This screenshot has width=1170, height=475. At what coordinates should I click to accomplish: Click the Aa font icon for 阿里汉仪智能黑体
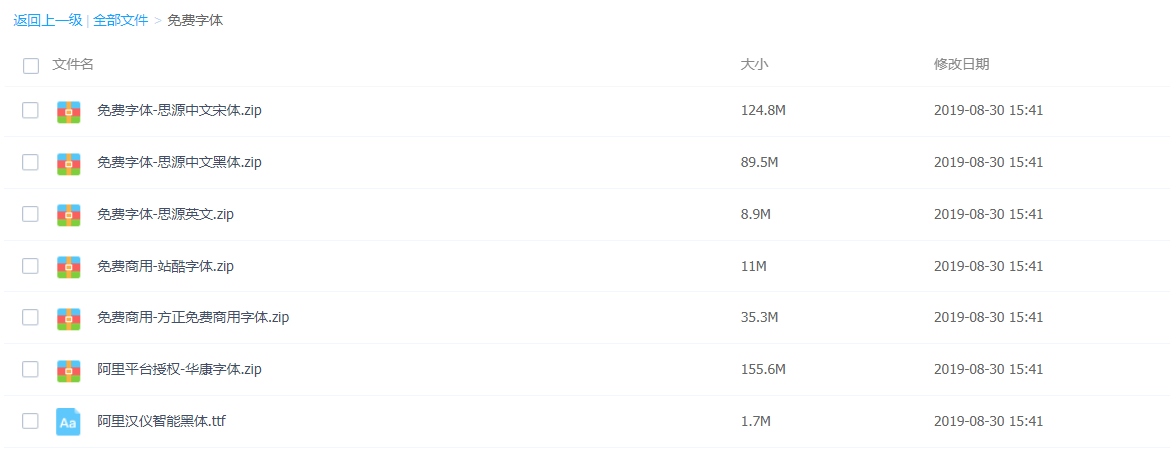[68, 422]
